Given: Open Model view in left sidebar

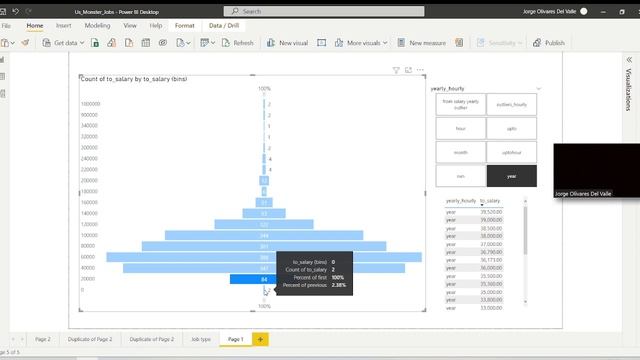Looking at the screenshot, I should pos(2,94).
